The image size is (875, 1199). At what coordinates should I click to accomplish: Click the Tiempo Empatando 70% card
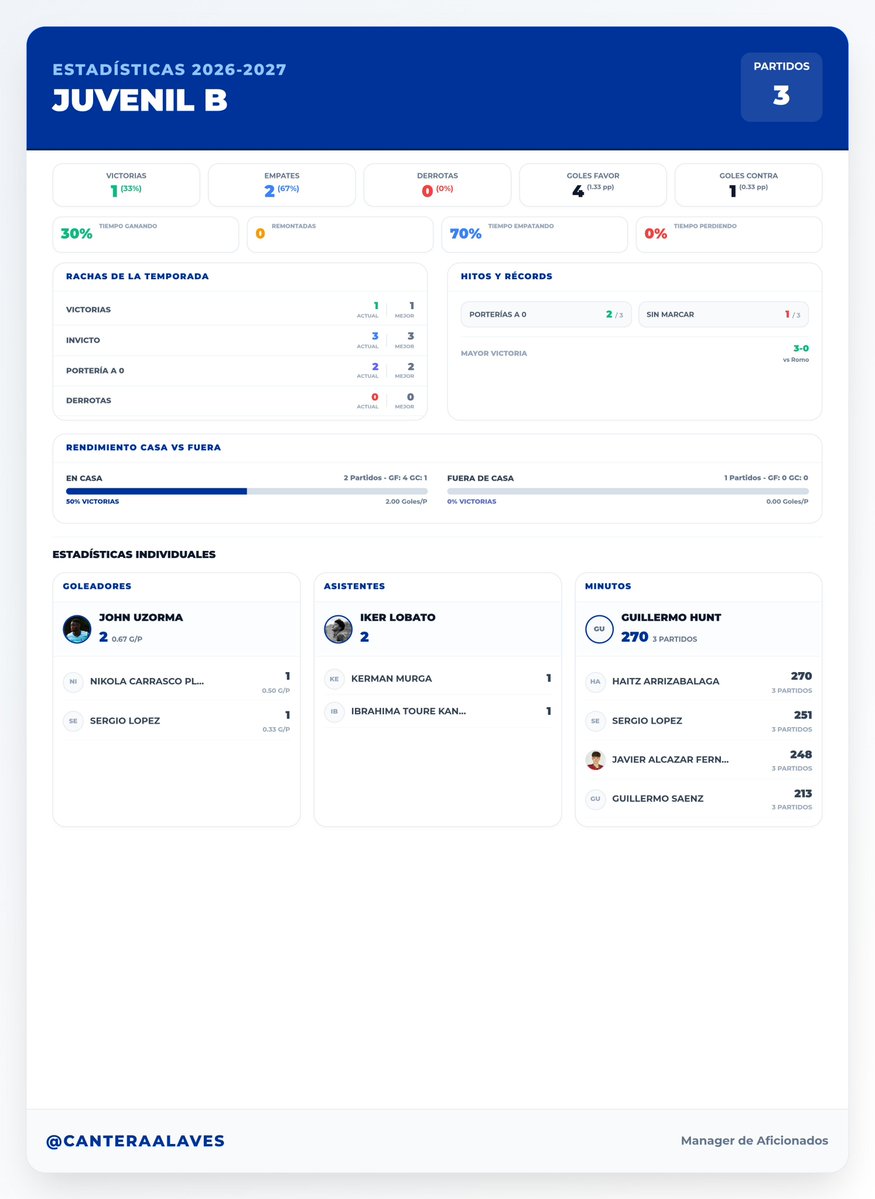click(535, 234)
